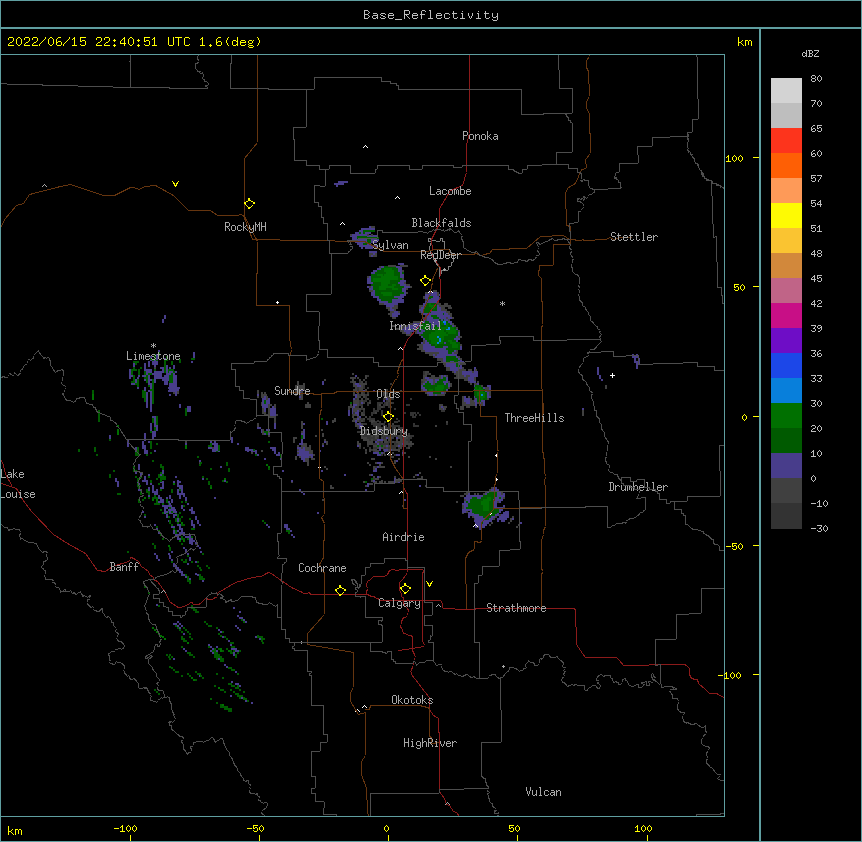Click the Base_Reflectivity title text
The height and width of the screenshot is (842, 862).
click(431, 15)
